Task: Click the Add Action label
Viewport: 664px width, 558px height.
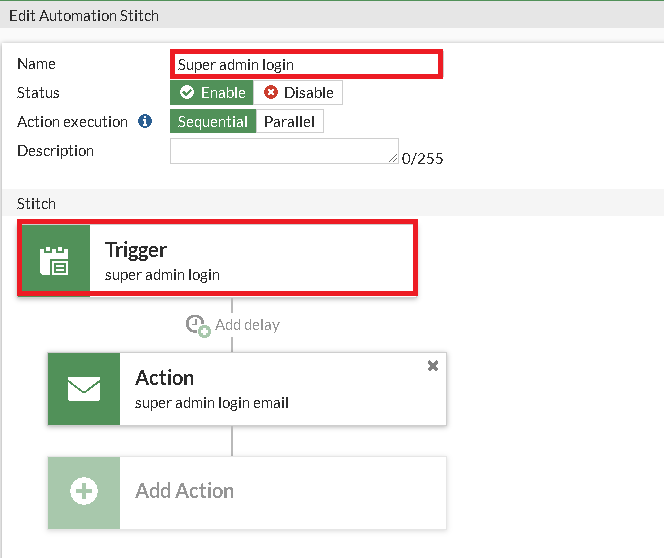Action: tap(185, 491)
